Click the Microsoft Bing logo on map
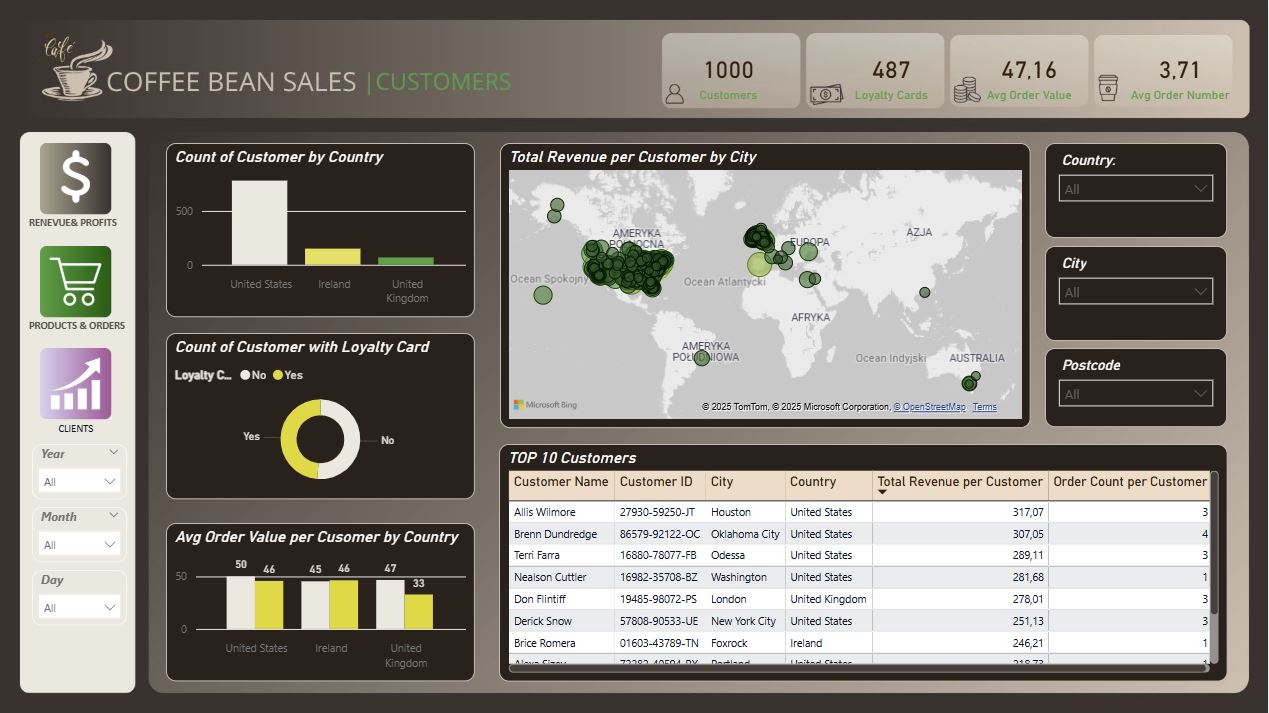Screen dimensions: 1269x713 [545, 405]
